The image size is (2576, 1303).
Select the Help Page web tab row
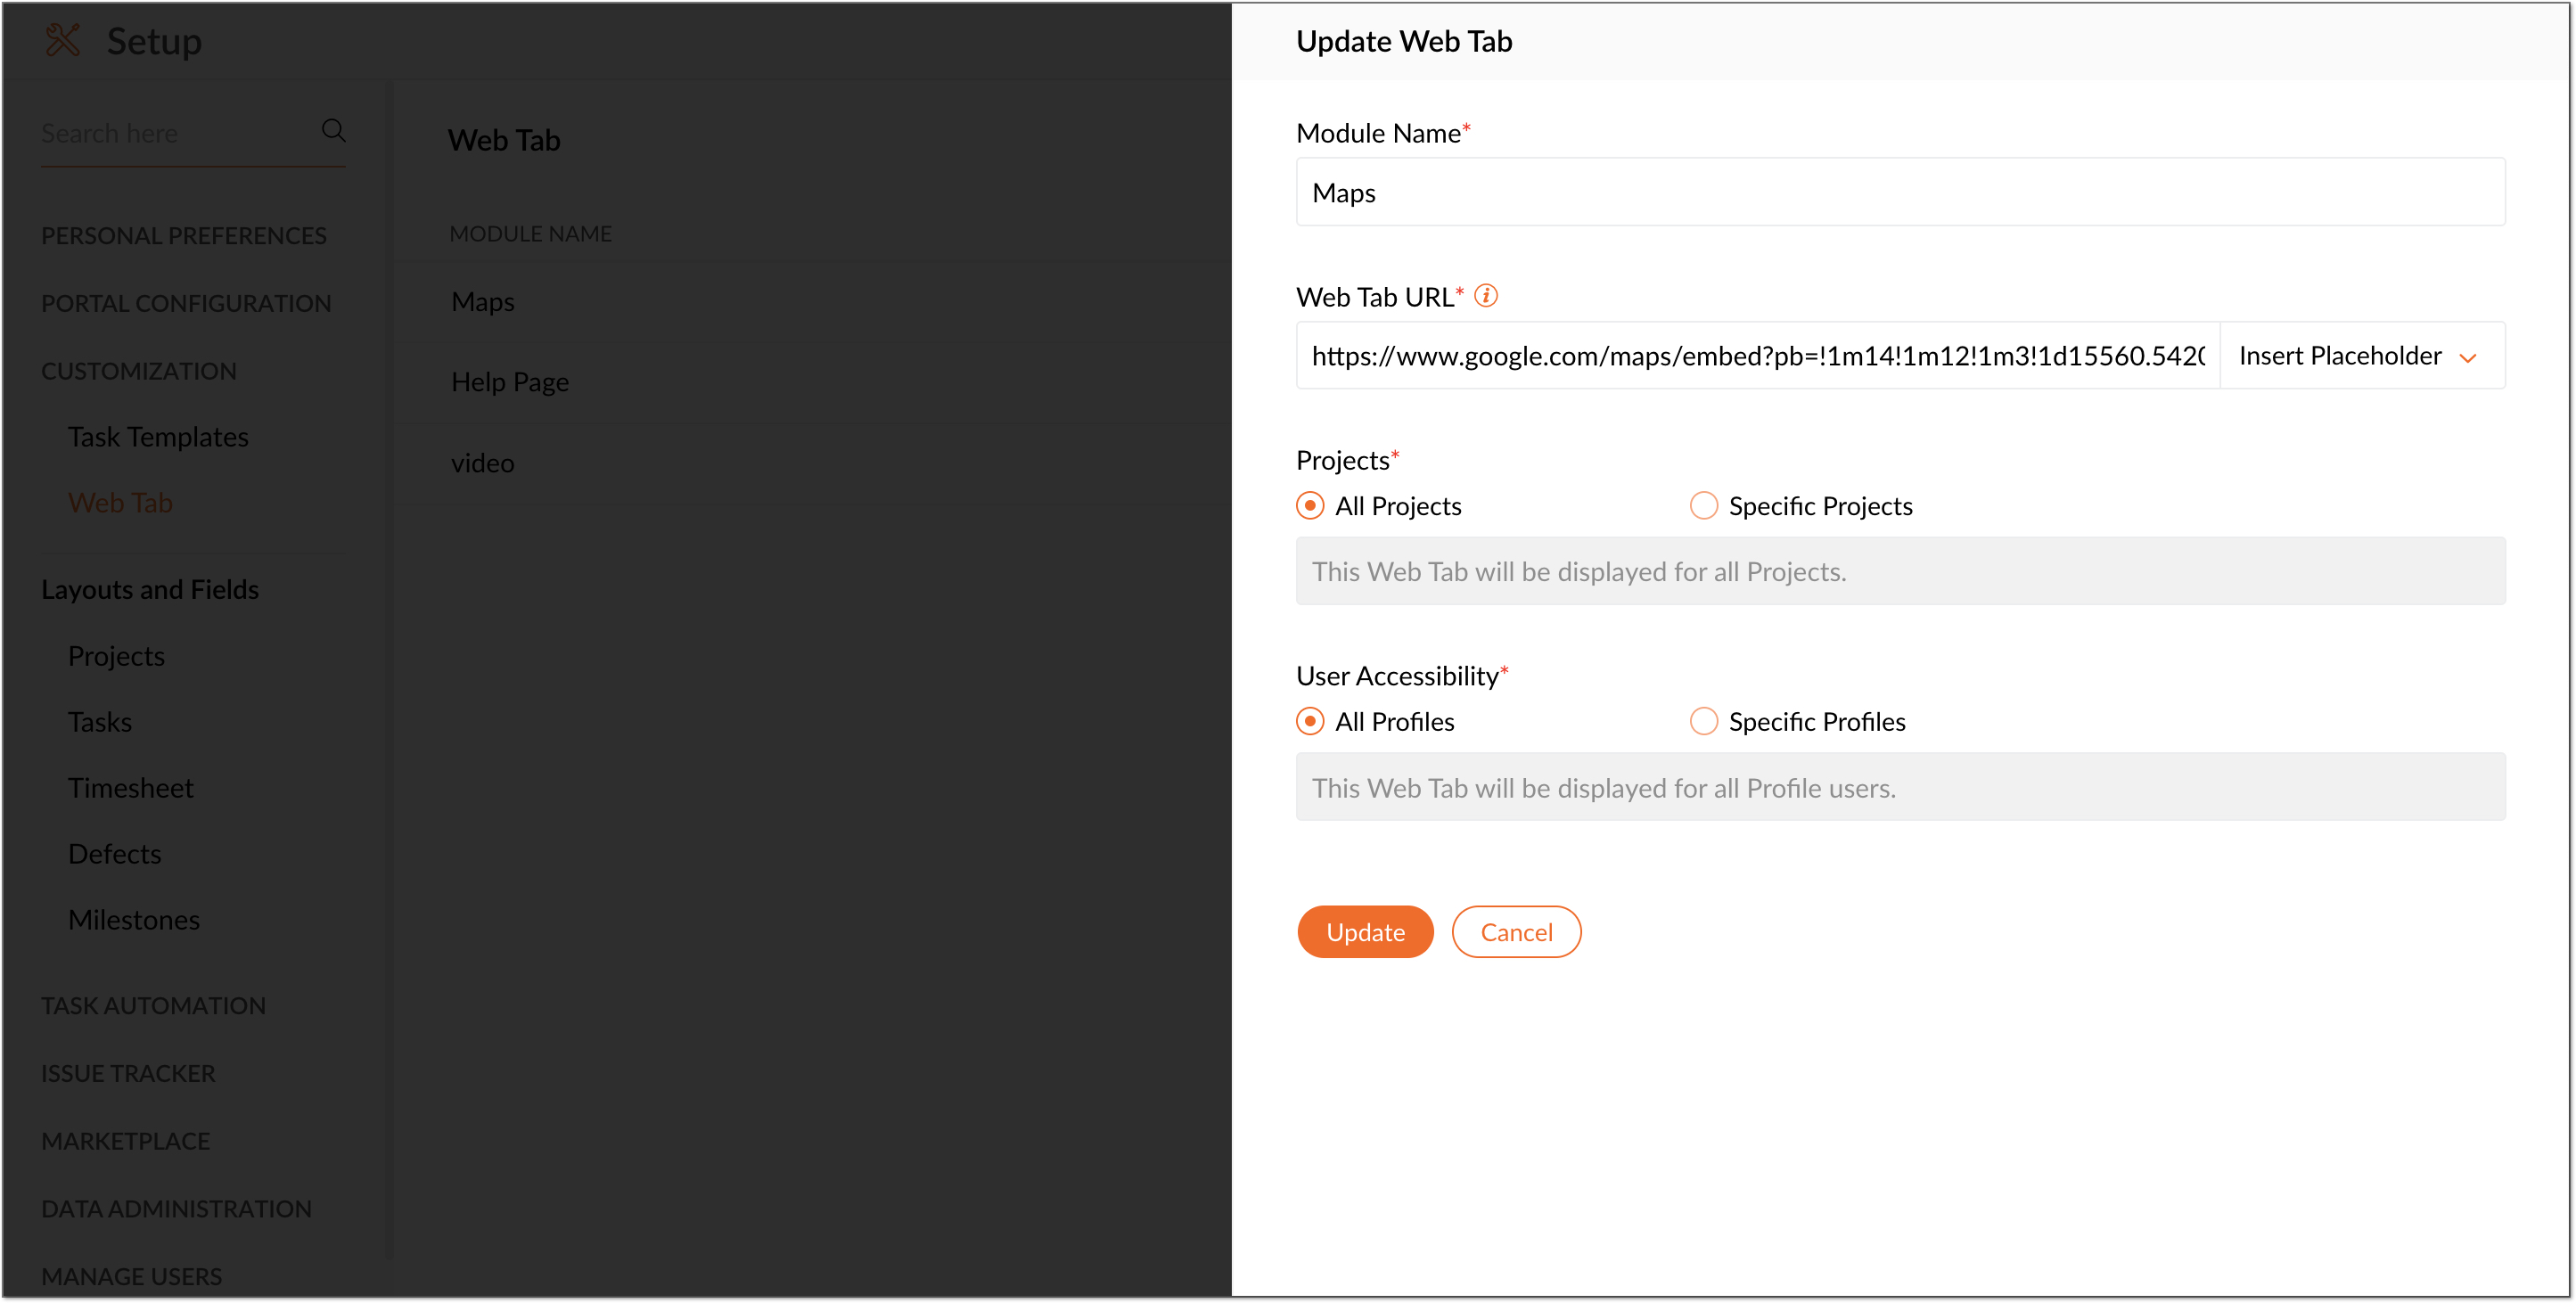coord(812,382)
